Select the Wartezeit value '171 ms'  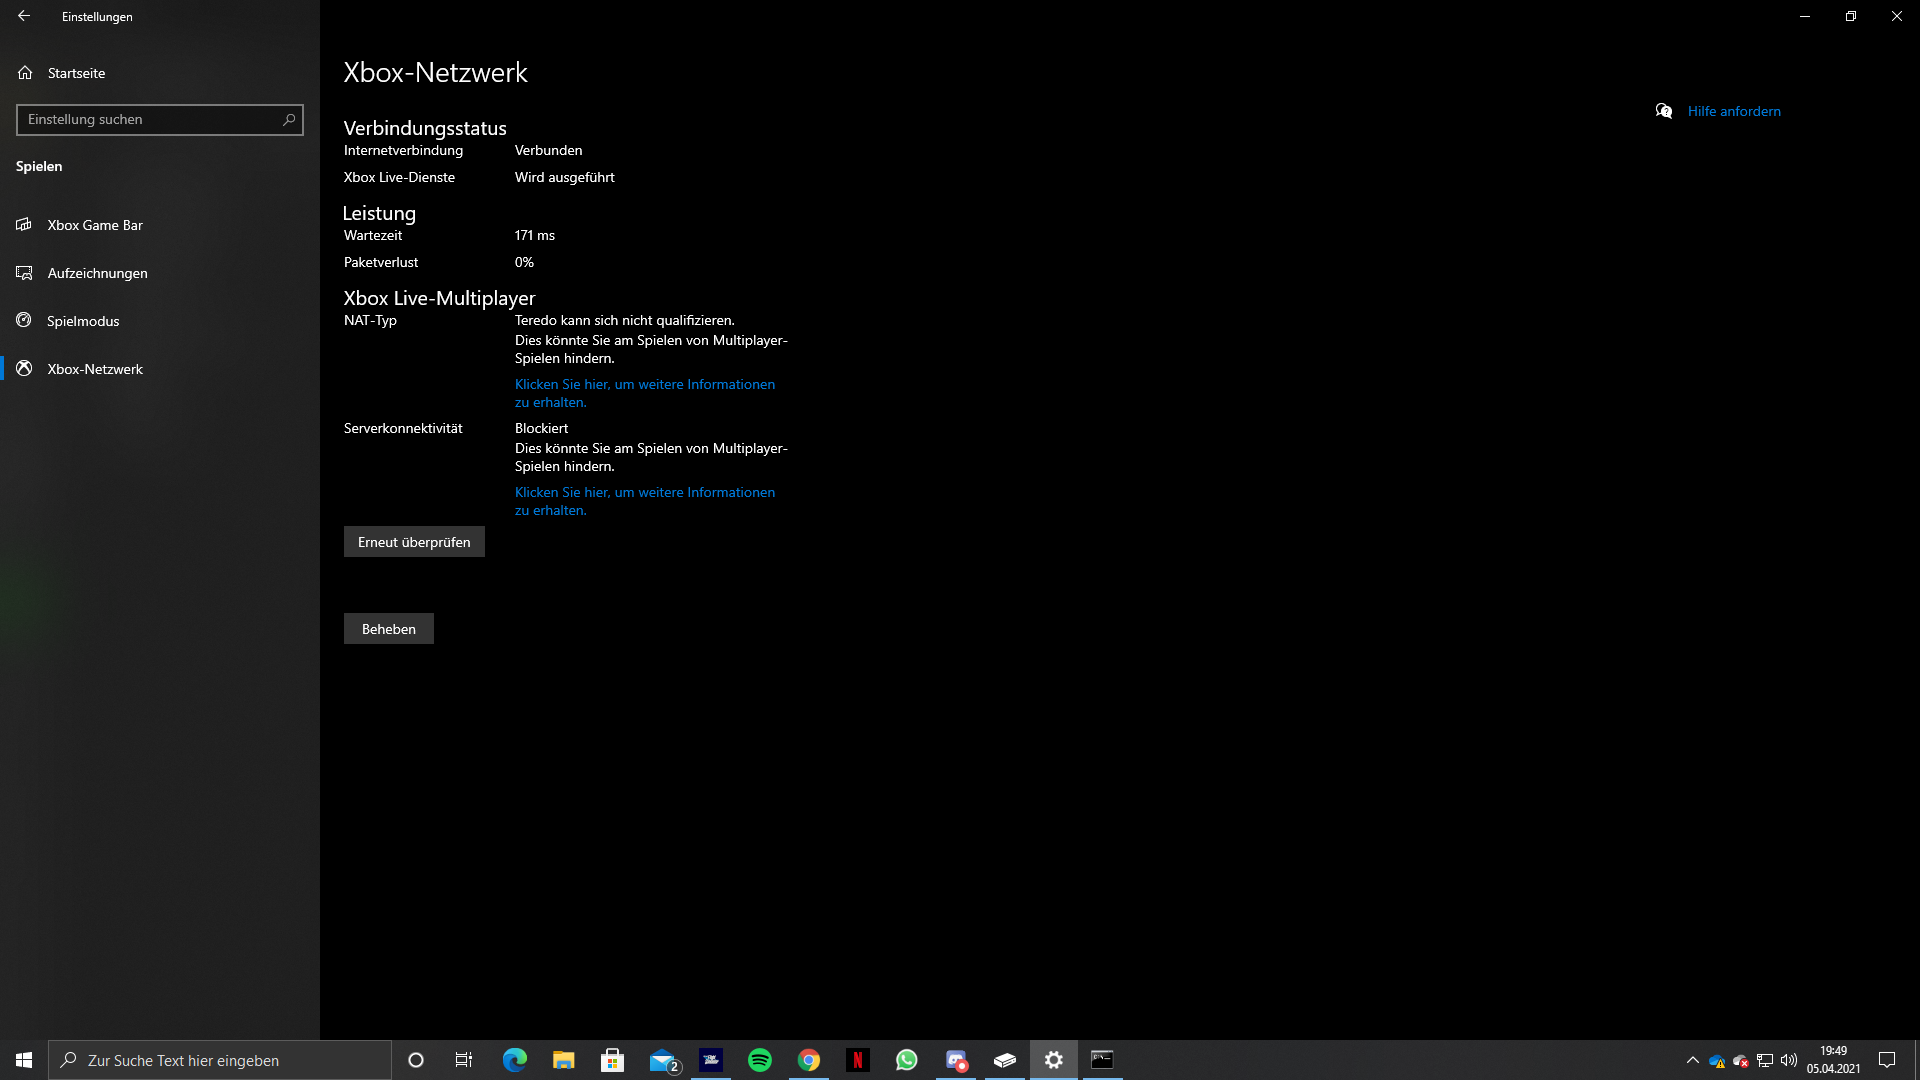[x=535, y=235]
